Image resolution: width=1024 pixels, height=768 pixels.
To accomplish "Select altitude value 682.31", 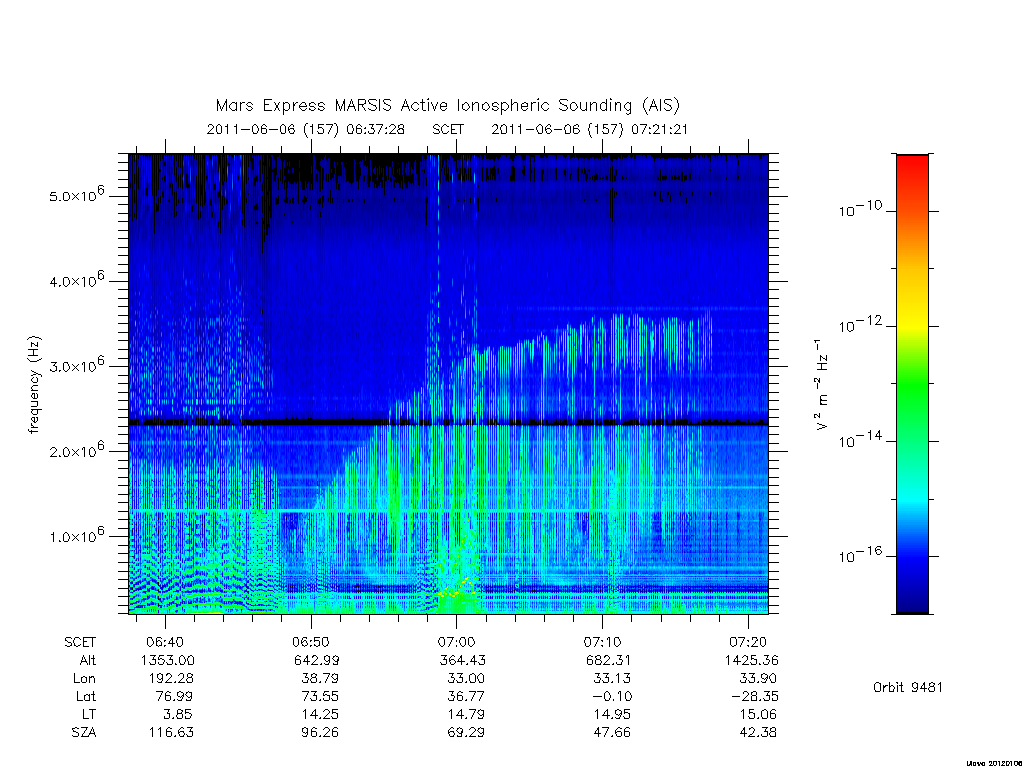I will point(608,660).
